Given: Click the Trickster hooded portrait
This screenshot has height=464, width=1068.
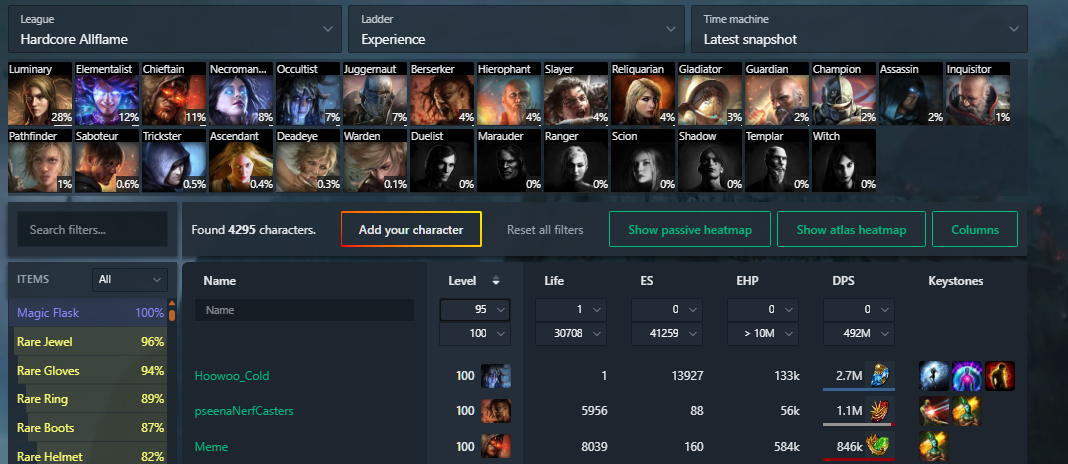Looking at the screenshot, I should [x=174, y=161].
